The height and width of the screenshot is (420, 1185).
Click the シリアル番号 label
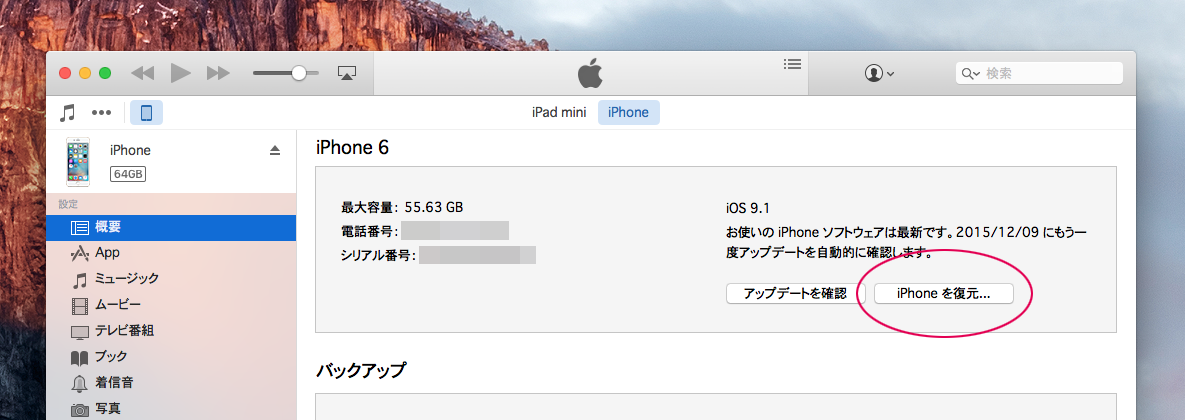pos(379,255)
